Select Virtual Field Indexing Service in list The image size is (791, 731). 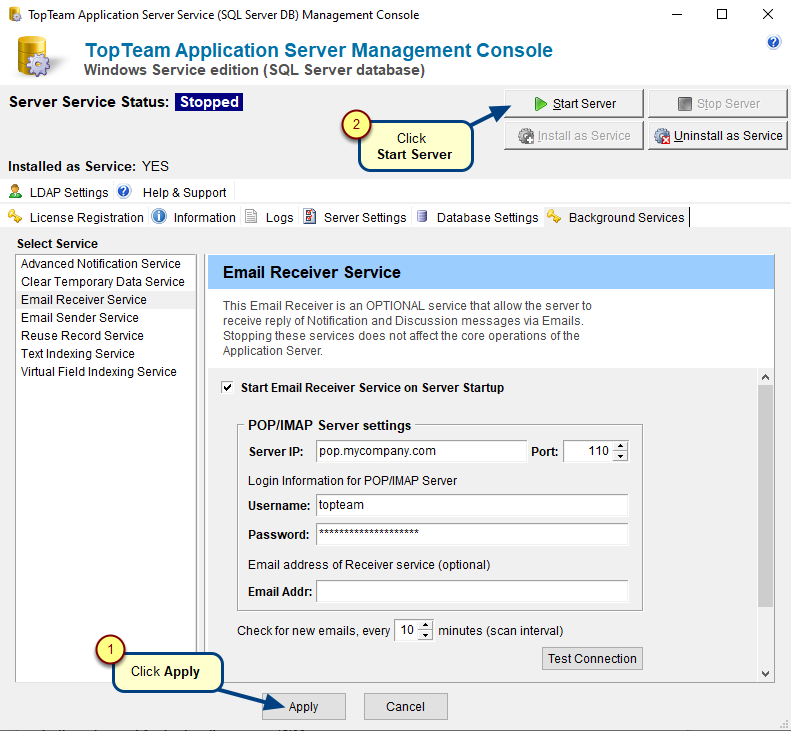tap(105, 372)
